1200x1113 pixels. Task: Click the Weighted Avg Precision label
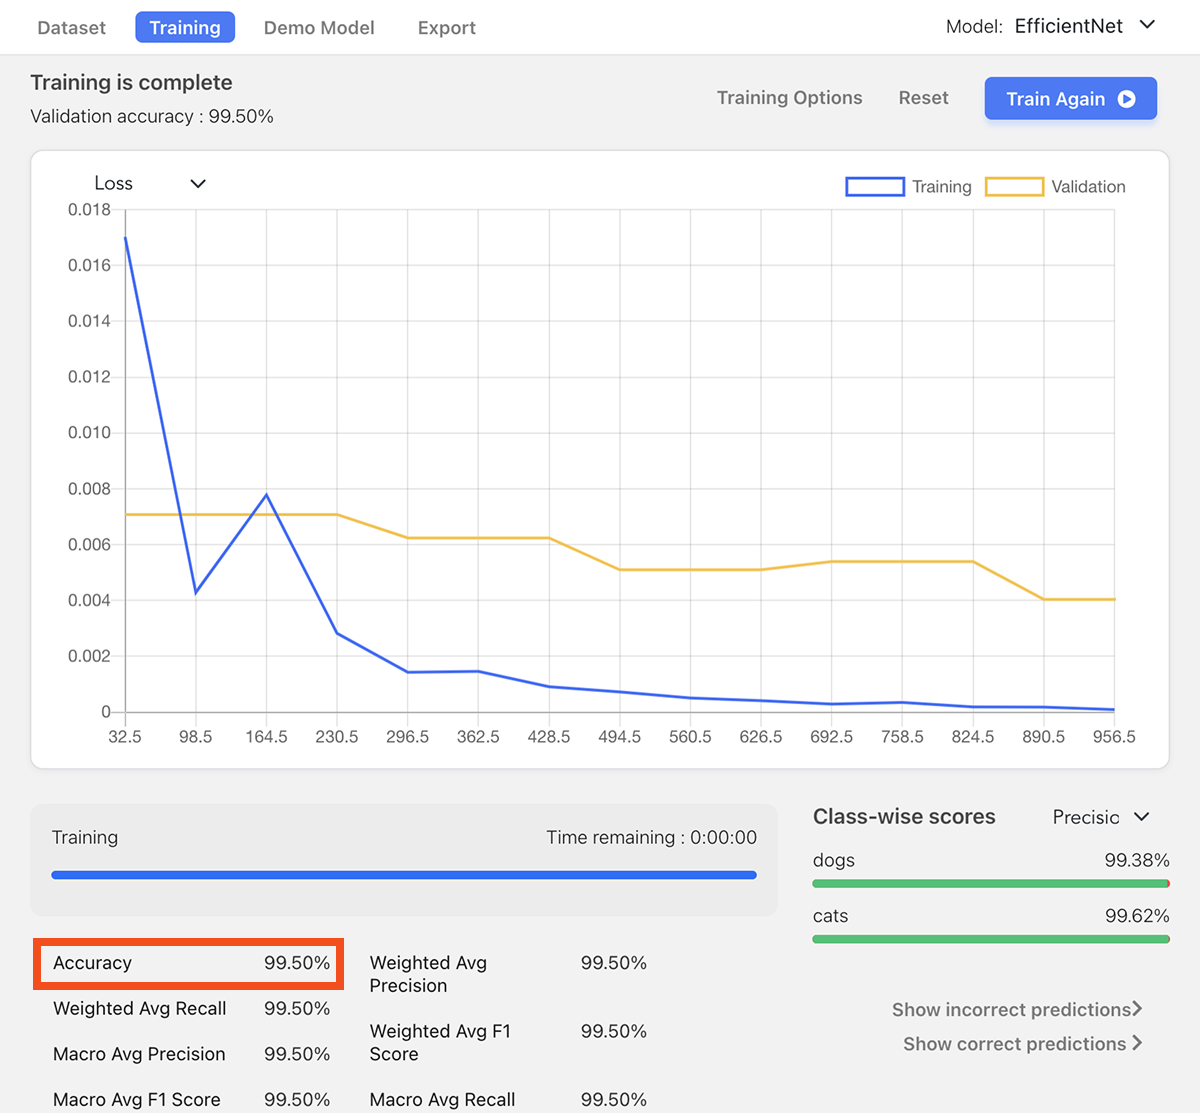click(428, 974)
